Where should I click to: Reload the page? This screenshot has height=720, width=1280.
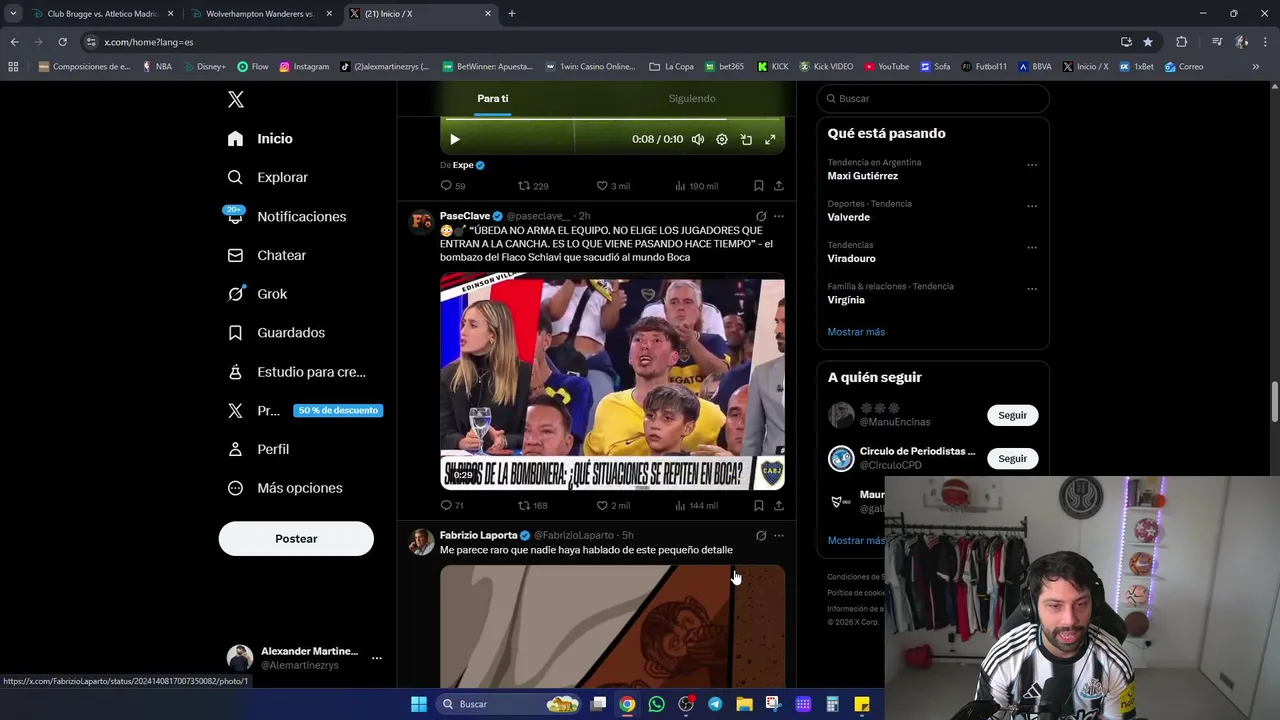click(x=62, y=42)
